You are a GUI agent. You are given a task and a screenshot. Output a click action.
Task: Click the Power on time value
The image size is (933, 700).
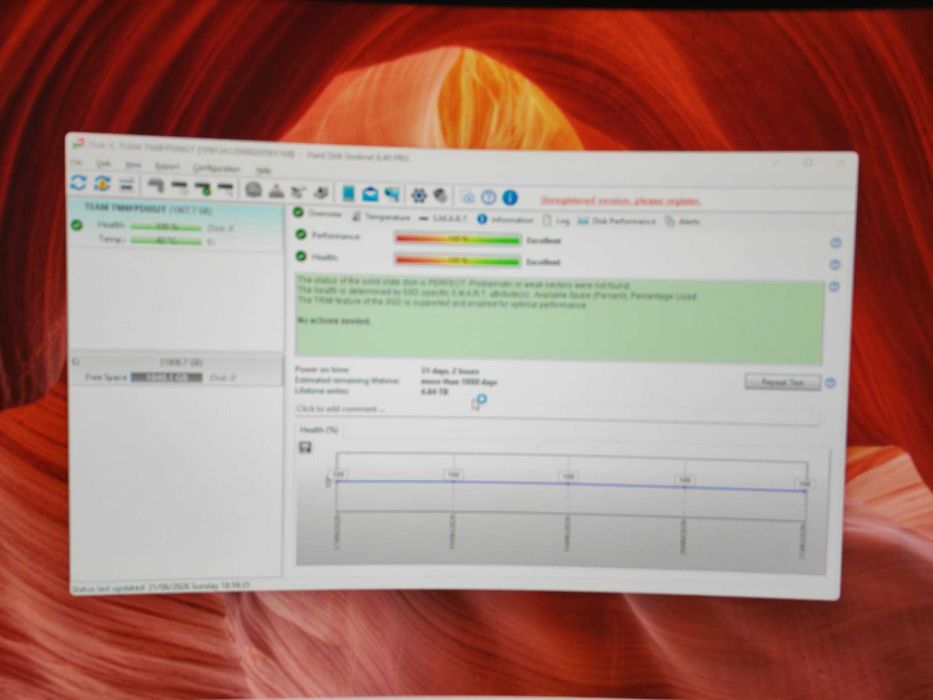tap(450, 371)
